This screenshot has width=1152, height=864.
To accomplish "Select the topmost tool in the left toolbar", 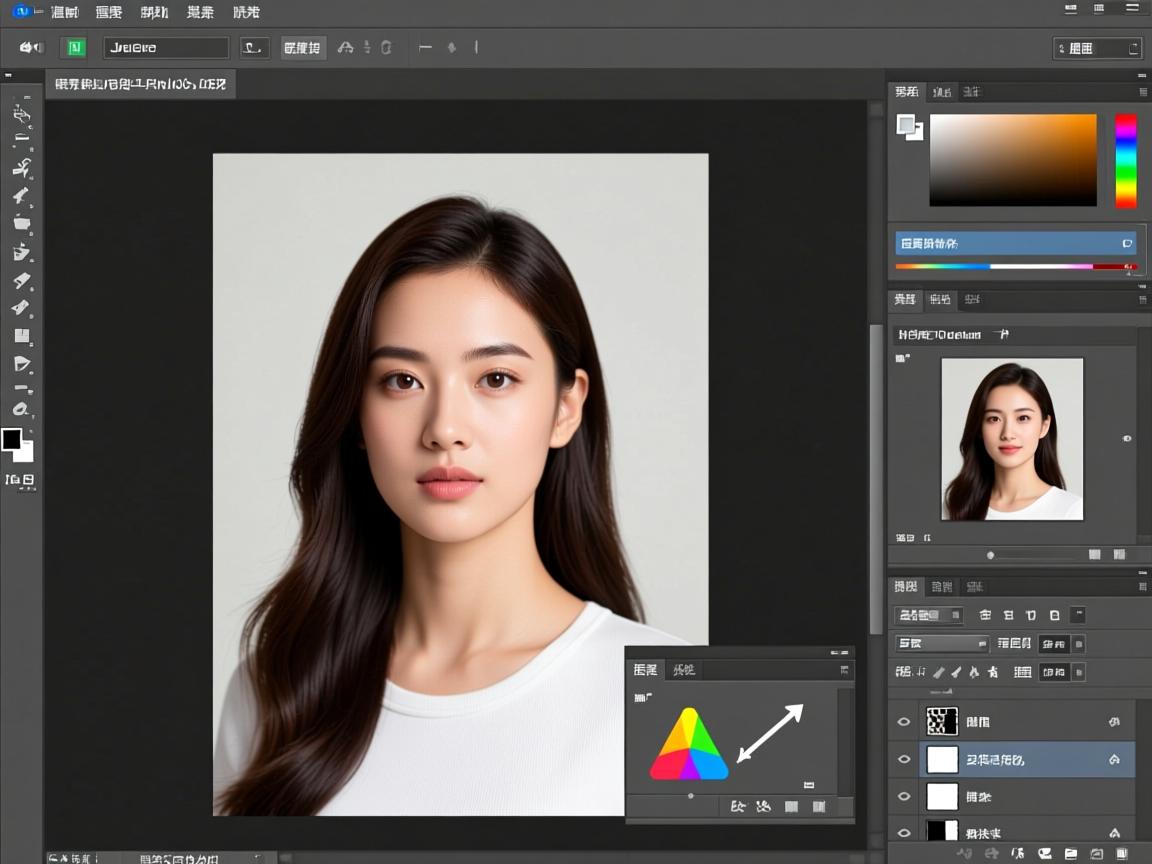I will pos(21,113).
